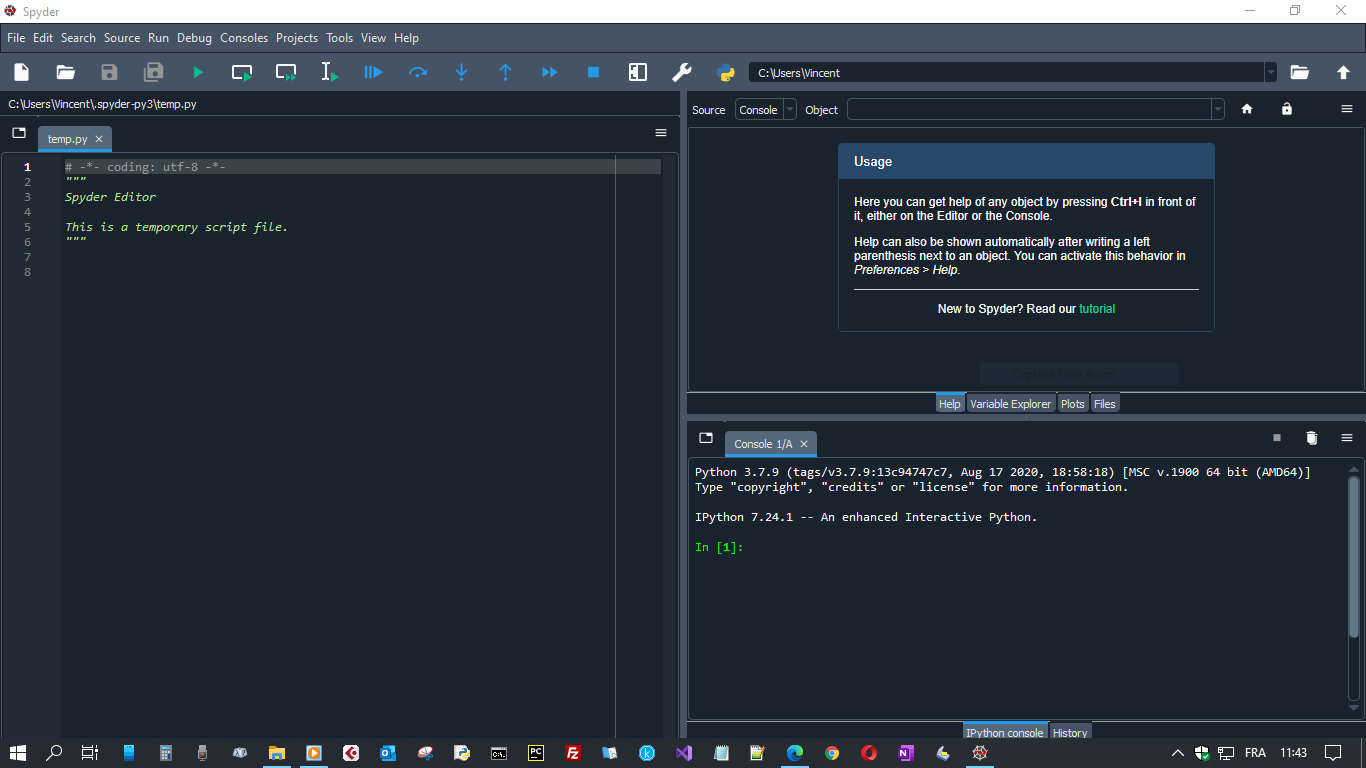Open Windows notification center

coord(1333,753)
